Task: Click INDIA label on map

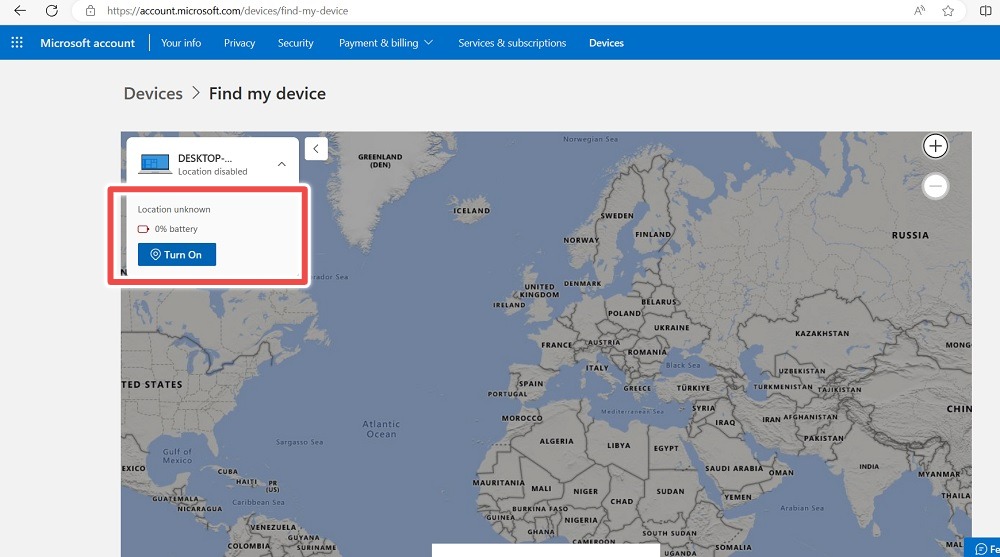Action: tap(869, 466)
